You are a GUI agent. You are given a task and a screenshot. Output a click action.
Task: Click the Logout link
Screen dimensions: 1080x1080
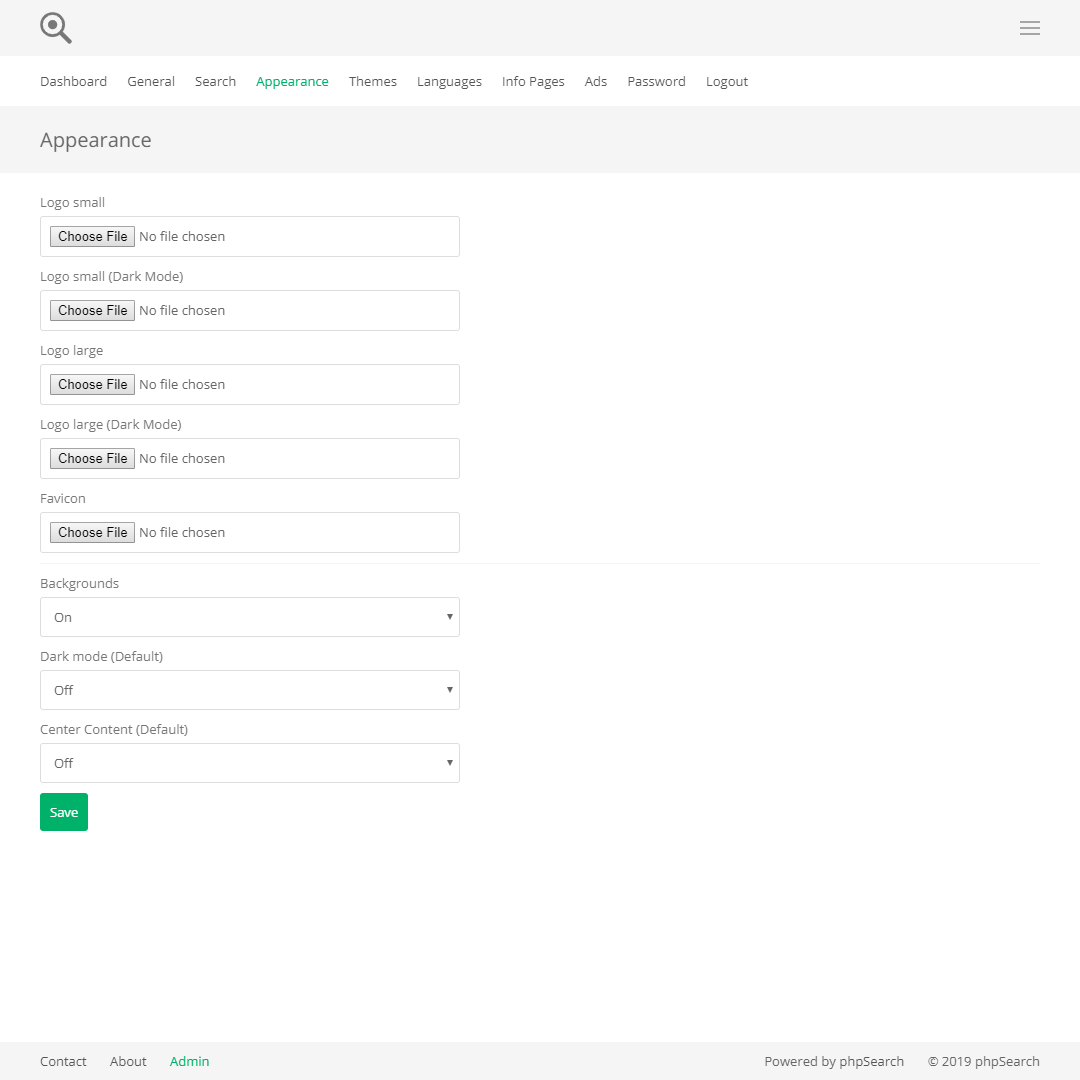[x=727, y=82]
